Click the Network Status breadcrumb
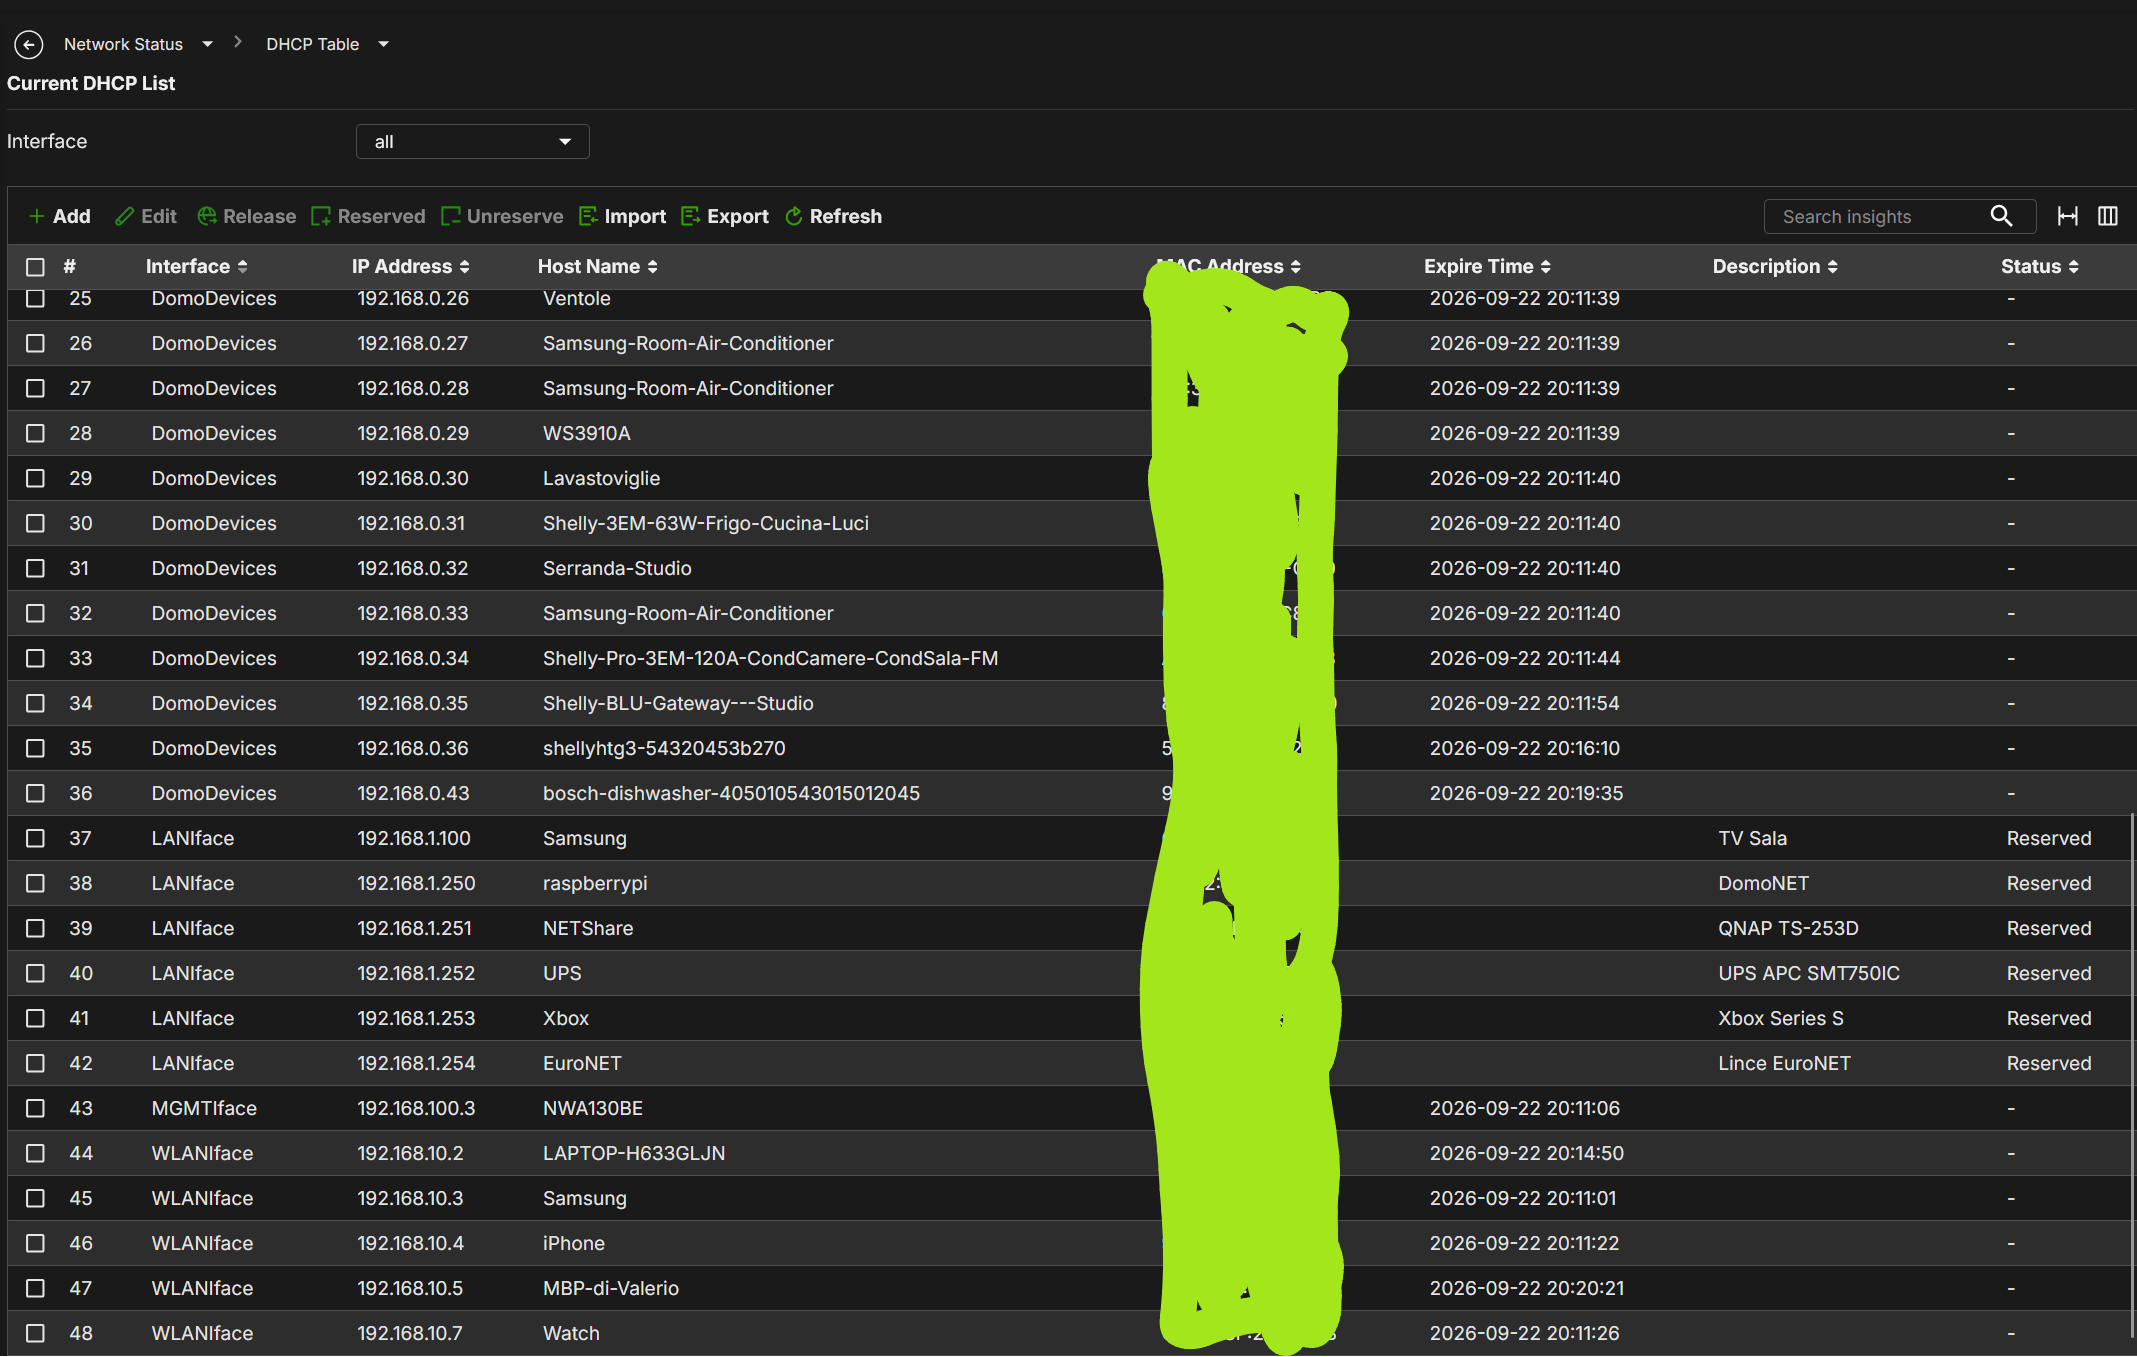The width and height of the screenshot is (2137, 1357). 123,44
